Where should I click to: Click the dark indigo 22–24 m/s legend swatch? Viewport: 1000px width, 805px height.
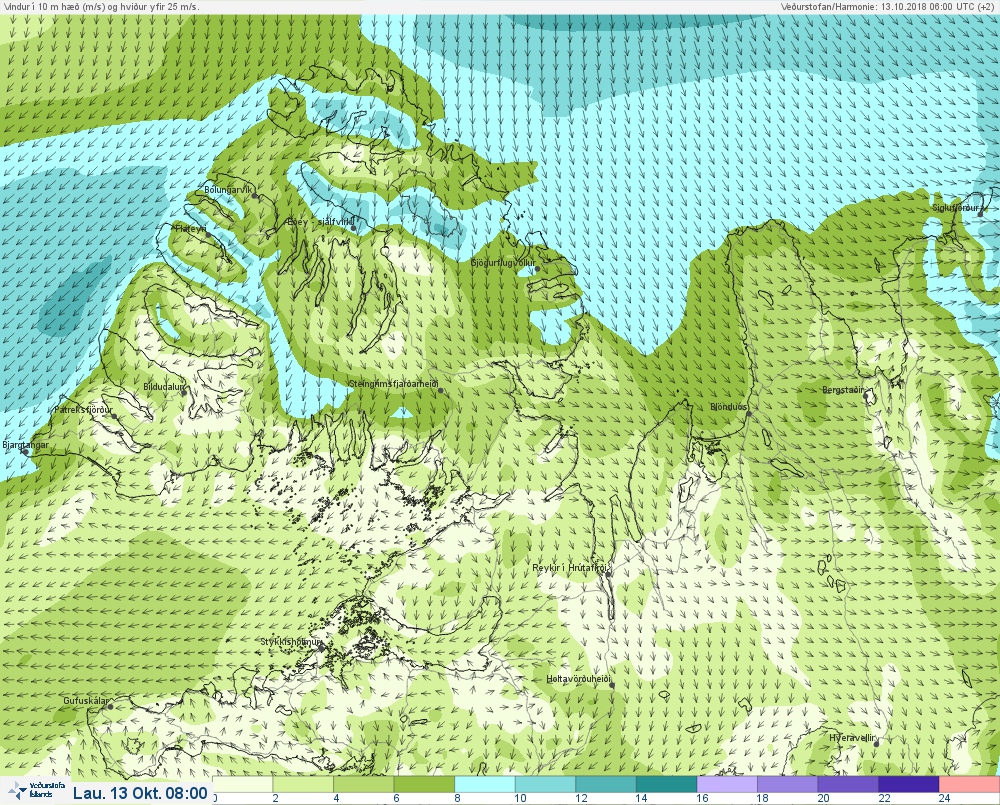[x=909, y=784]
